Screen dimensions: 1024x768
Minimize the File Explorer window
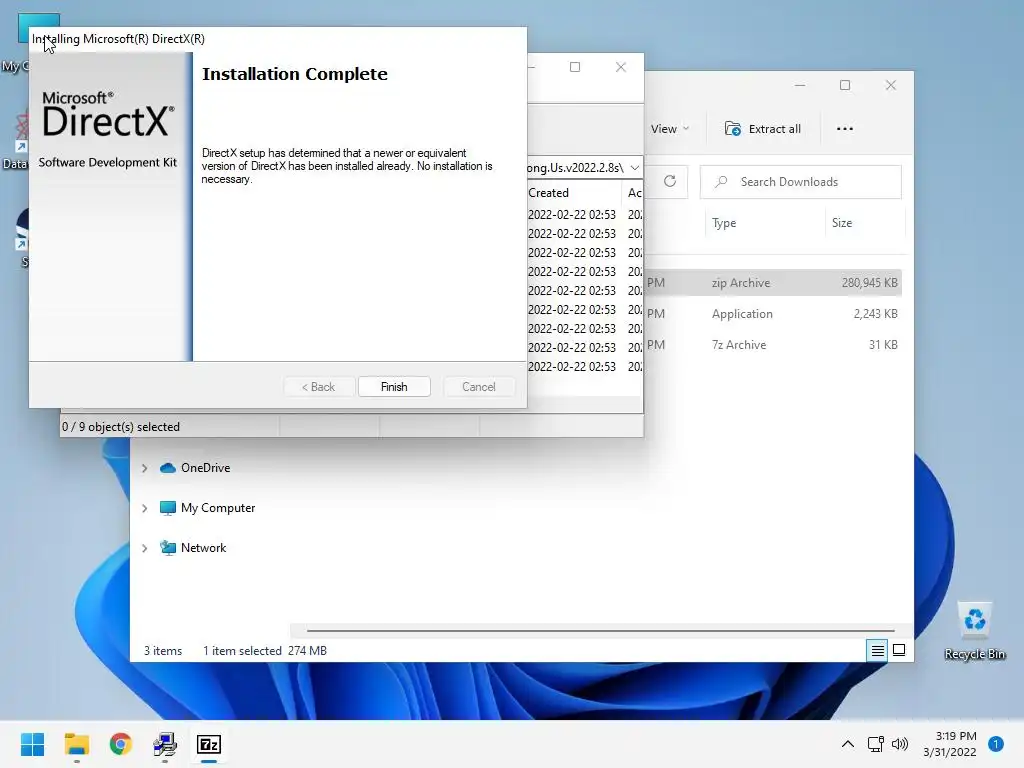click(x=799, y=85)
